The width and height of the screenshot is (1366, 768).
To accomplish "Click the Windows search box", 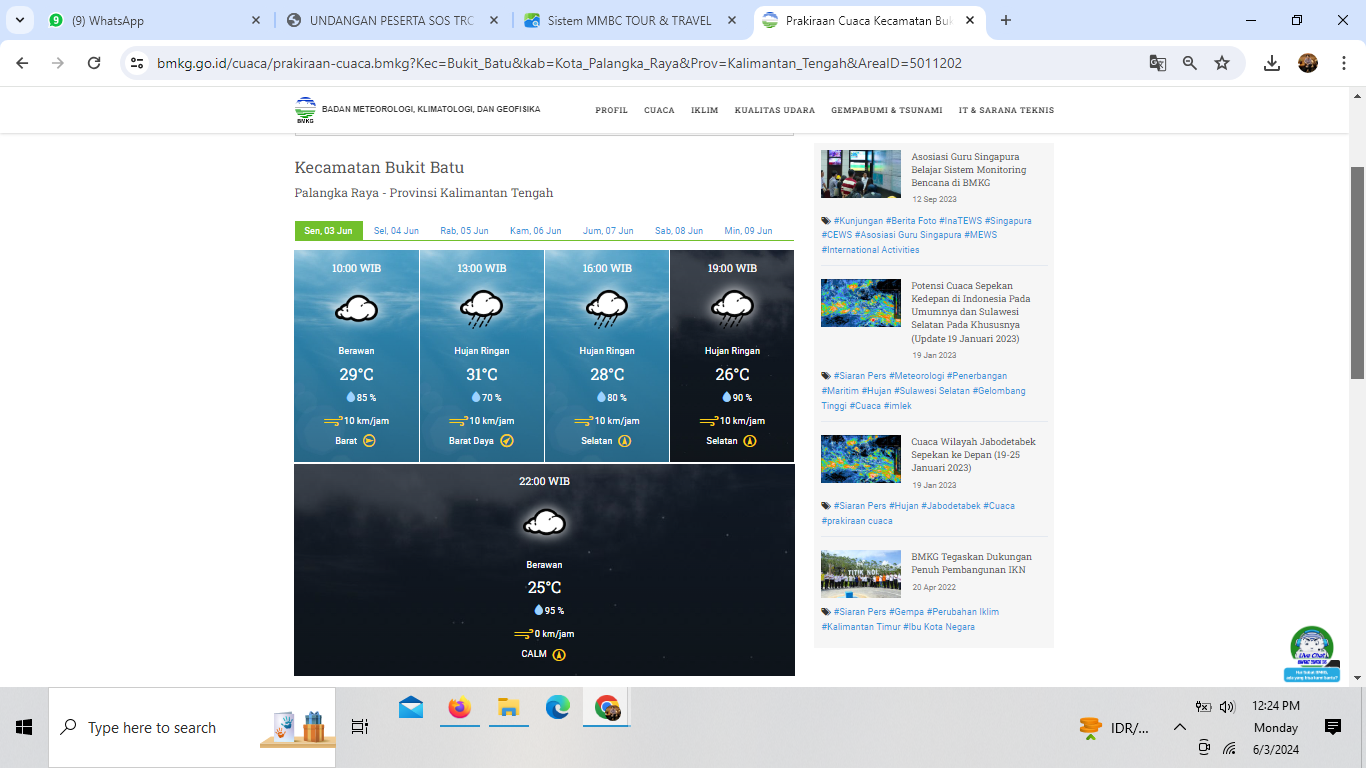I will (x=192, y=728).
